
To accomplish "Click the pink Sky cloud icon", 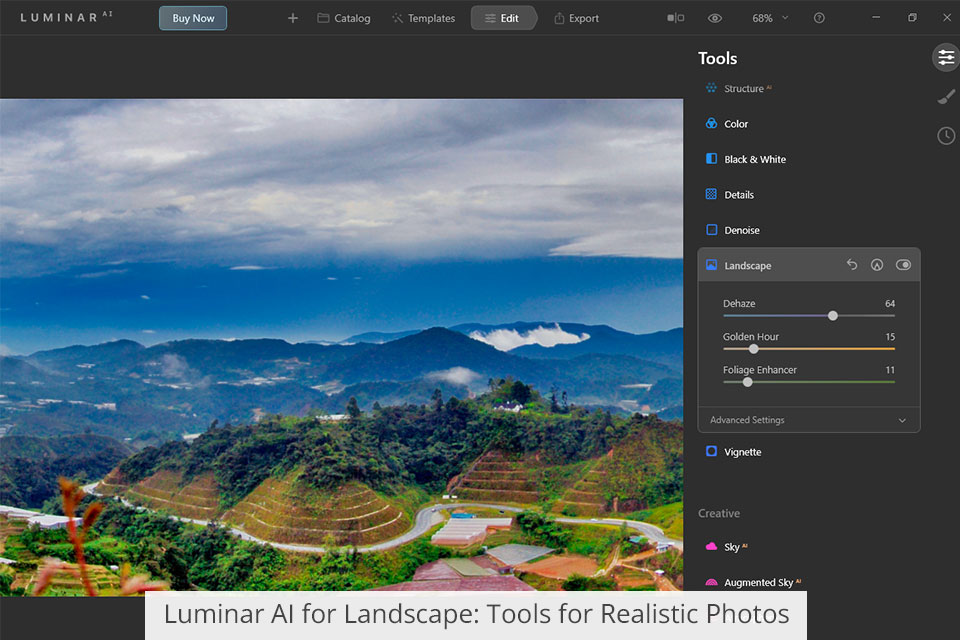I will coord(711,546).
